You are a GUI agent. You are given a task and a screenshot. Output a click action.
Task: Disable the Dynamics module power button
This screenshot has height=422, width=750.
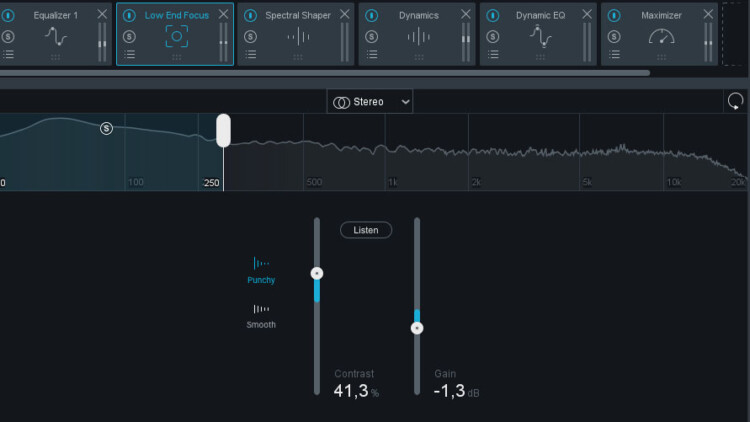(x=372, y=16)
